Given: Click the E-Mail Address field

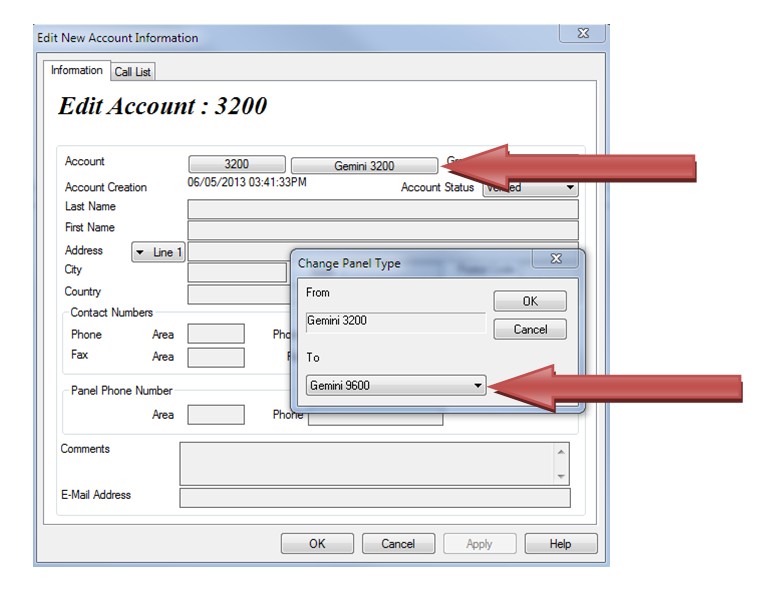Looking at the screenshot, I should (374, 498).
